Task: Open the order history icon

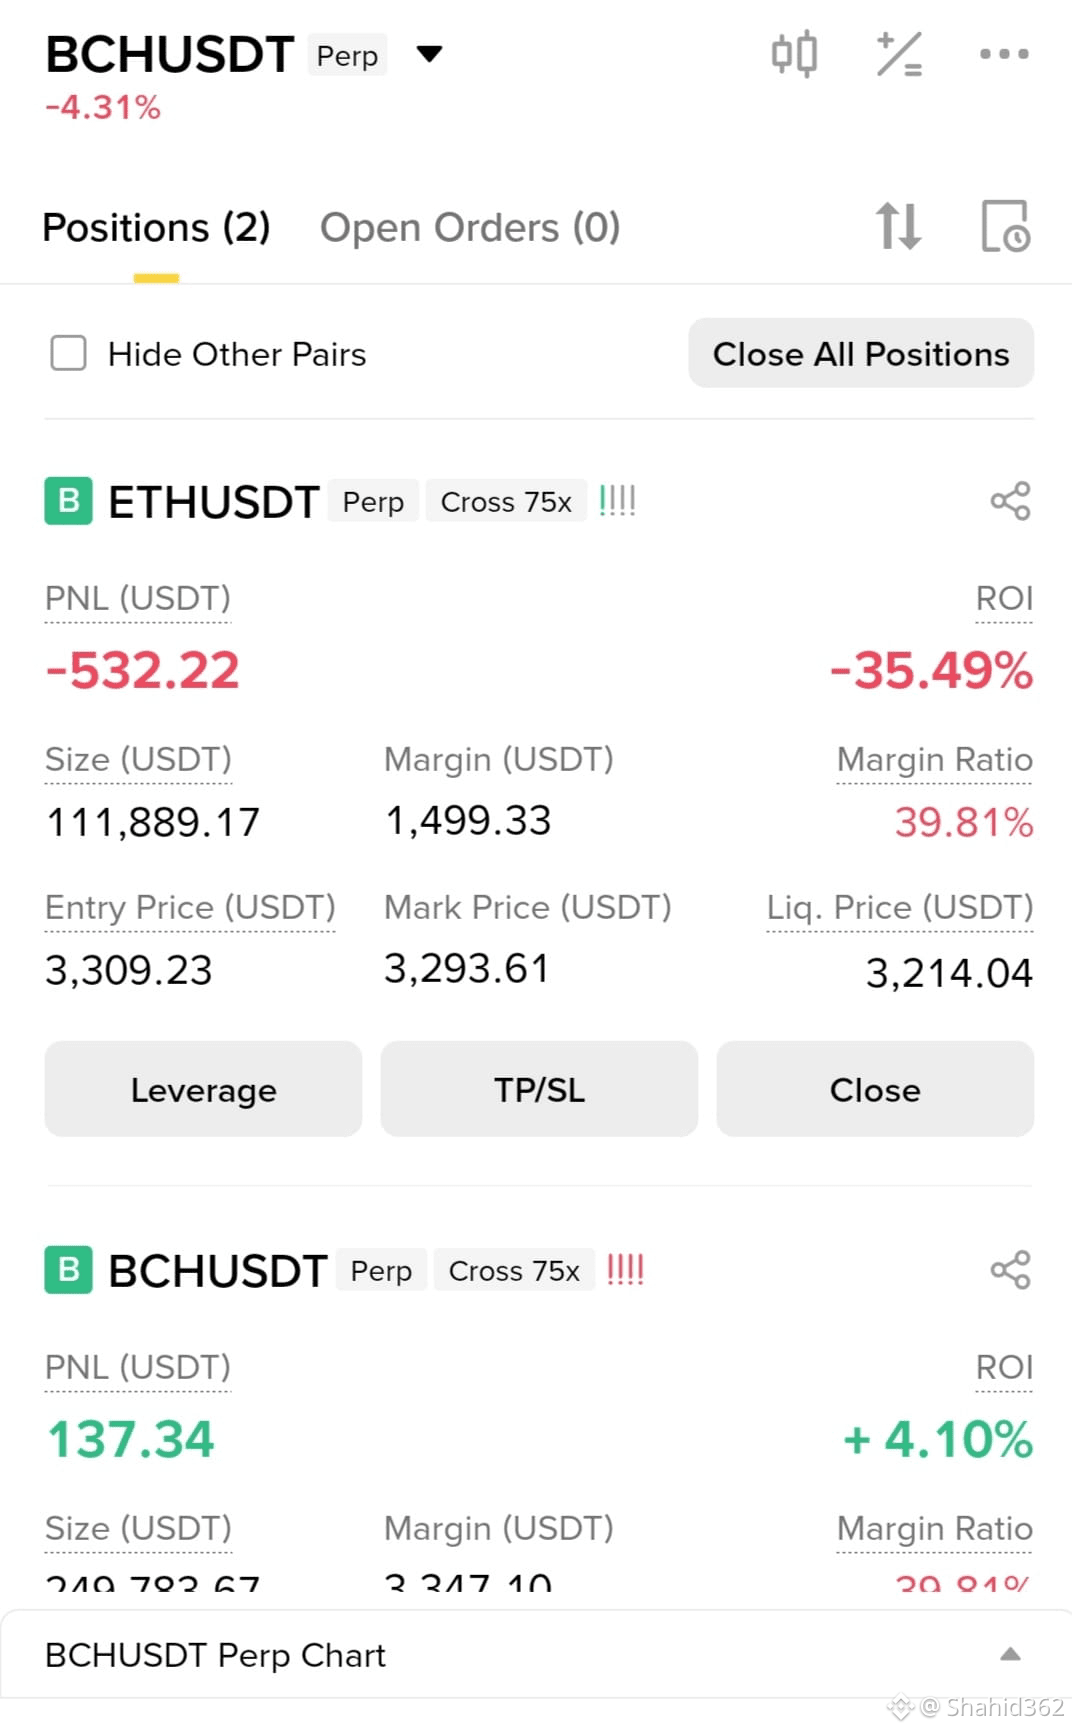Action: (1005, 226)
